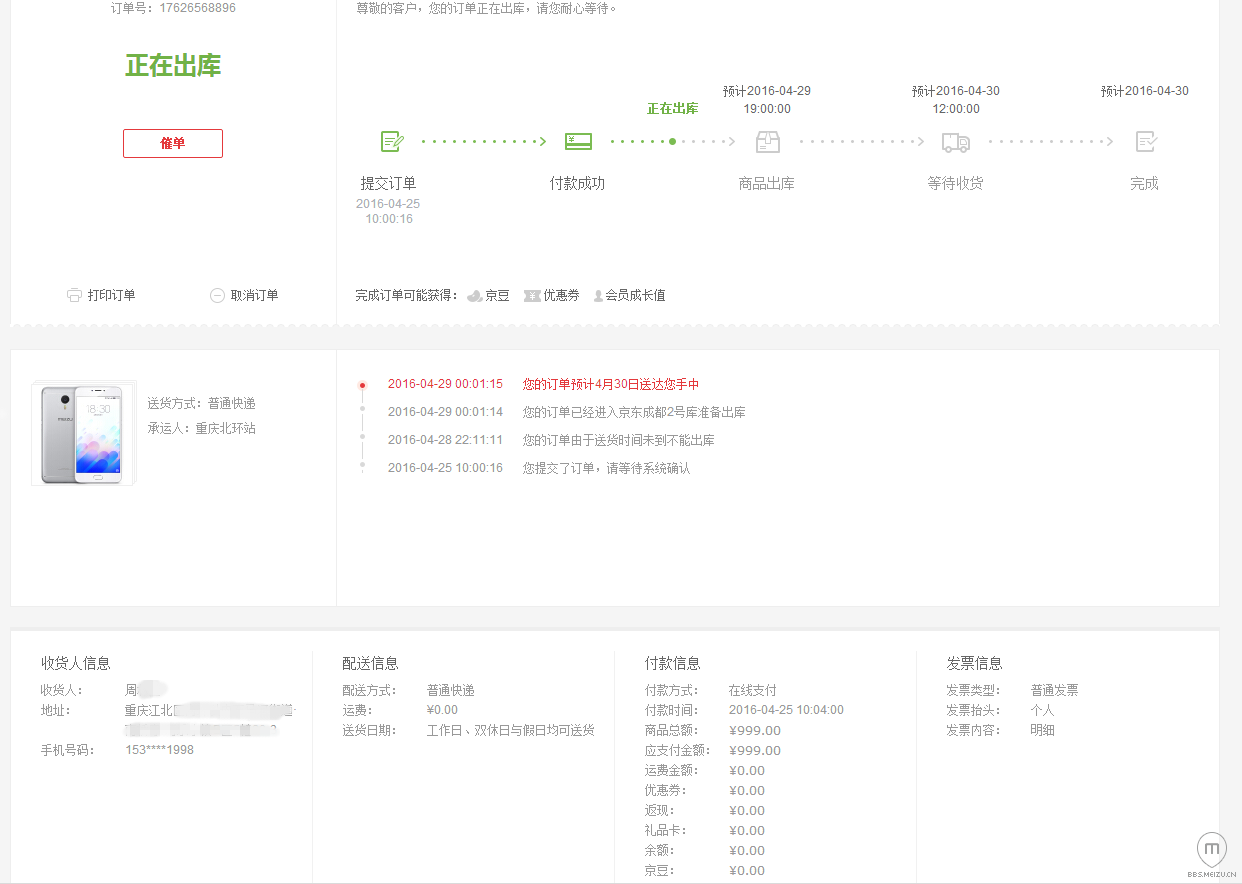
Task: Click the 优惠券 coupon reward icon
Action: (x=532, y=295)
